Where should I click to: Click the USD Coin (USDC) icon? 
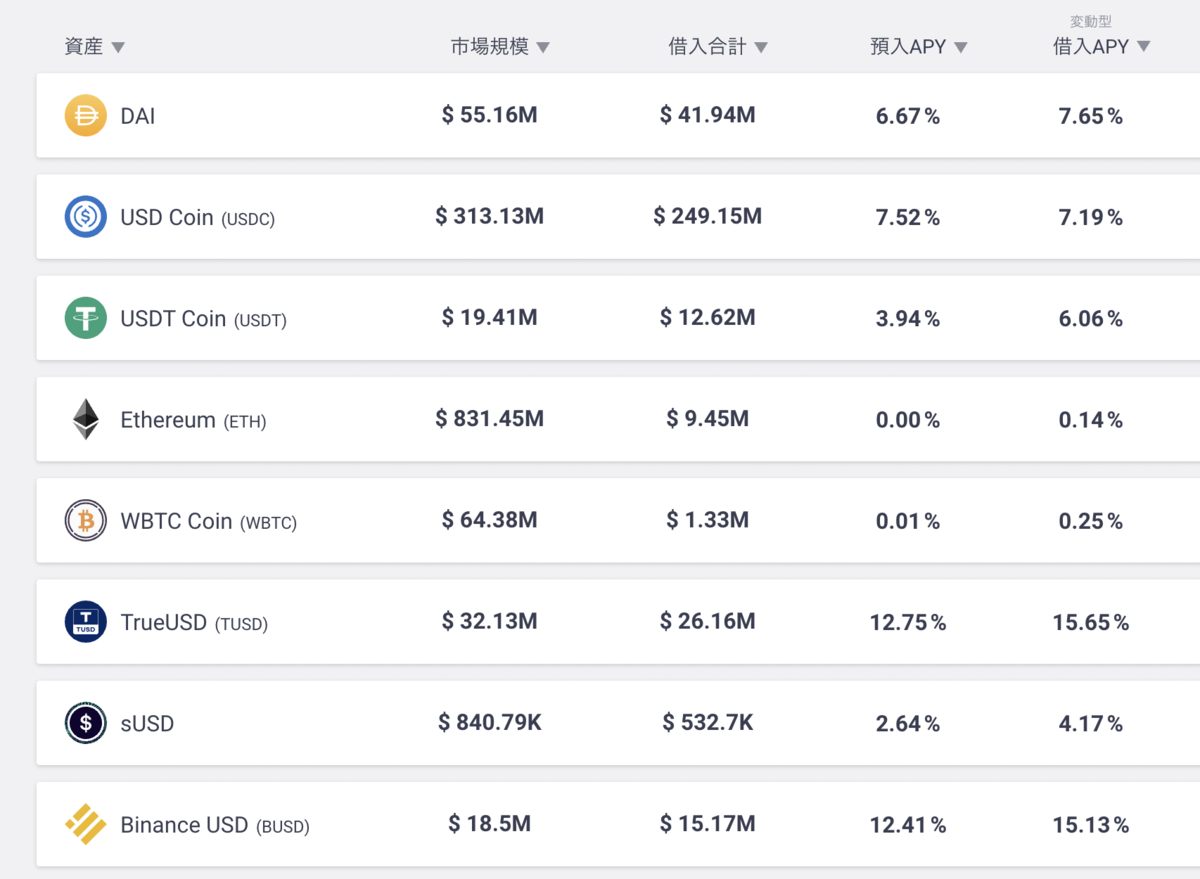click(x=86, y=217)
